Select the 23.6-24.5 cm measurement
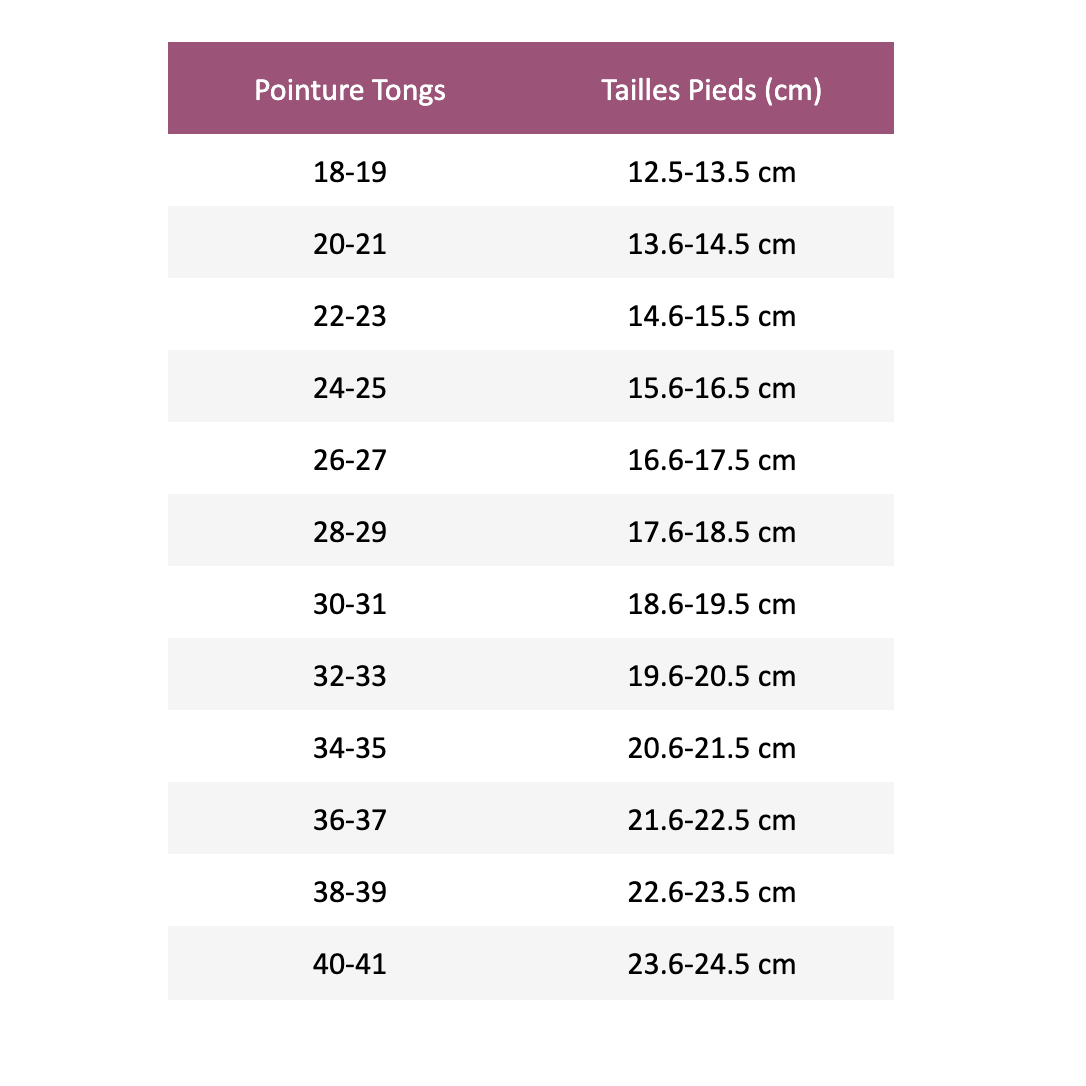Image resolution: width=1086 pixels, height=1086 pixels. coord(711,964)
